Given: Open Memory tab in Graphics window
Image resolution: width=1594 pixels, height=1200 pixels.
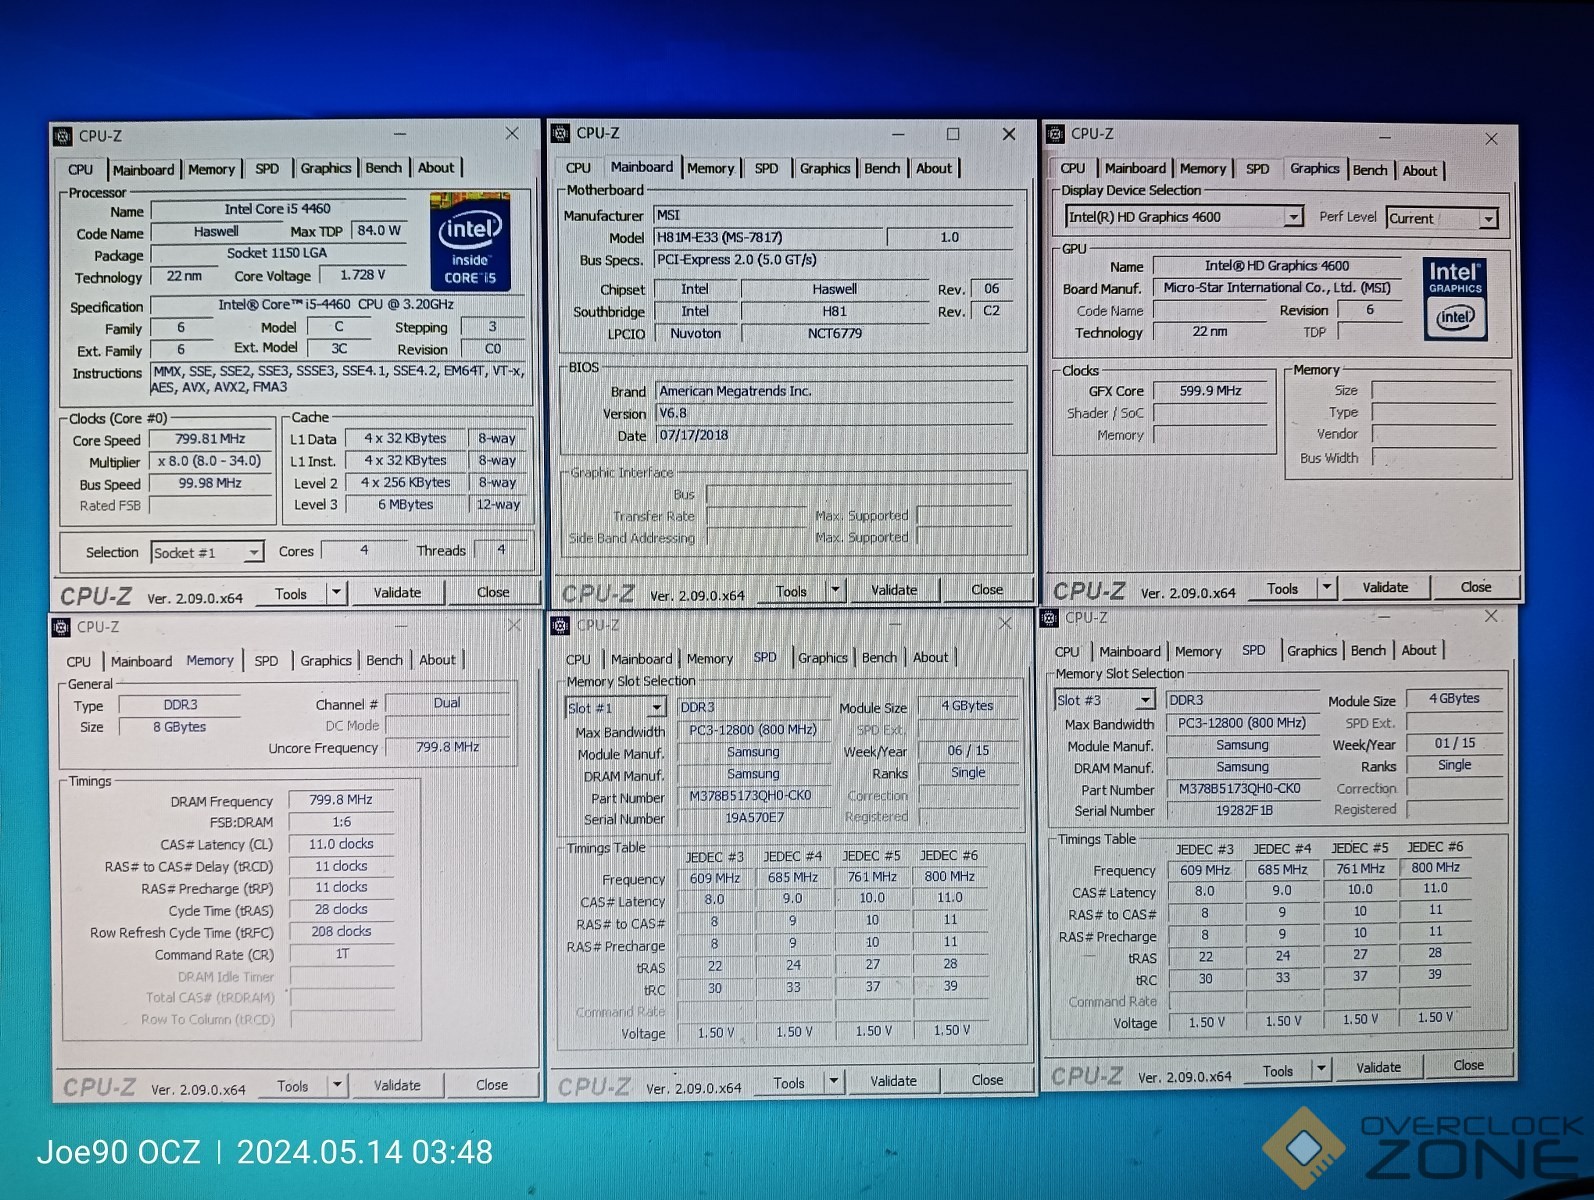Looking at the screenshot, I should 1202,169.
